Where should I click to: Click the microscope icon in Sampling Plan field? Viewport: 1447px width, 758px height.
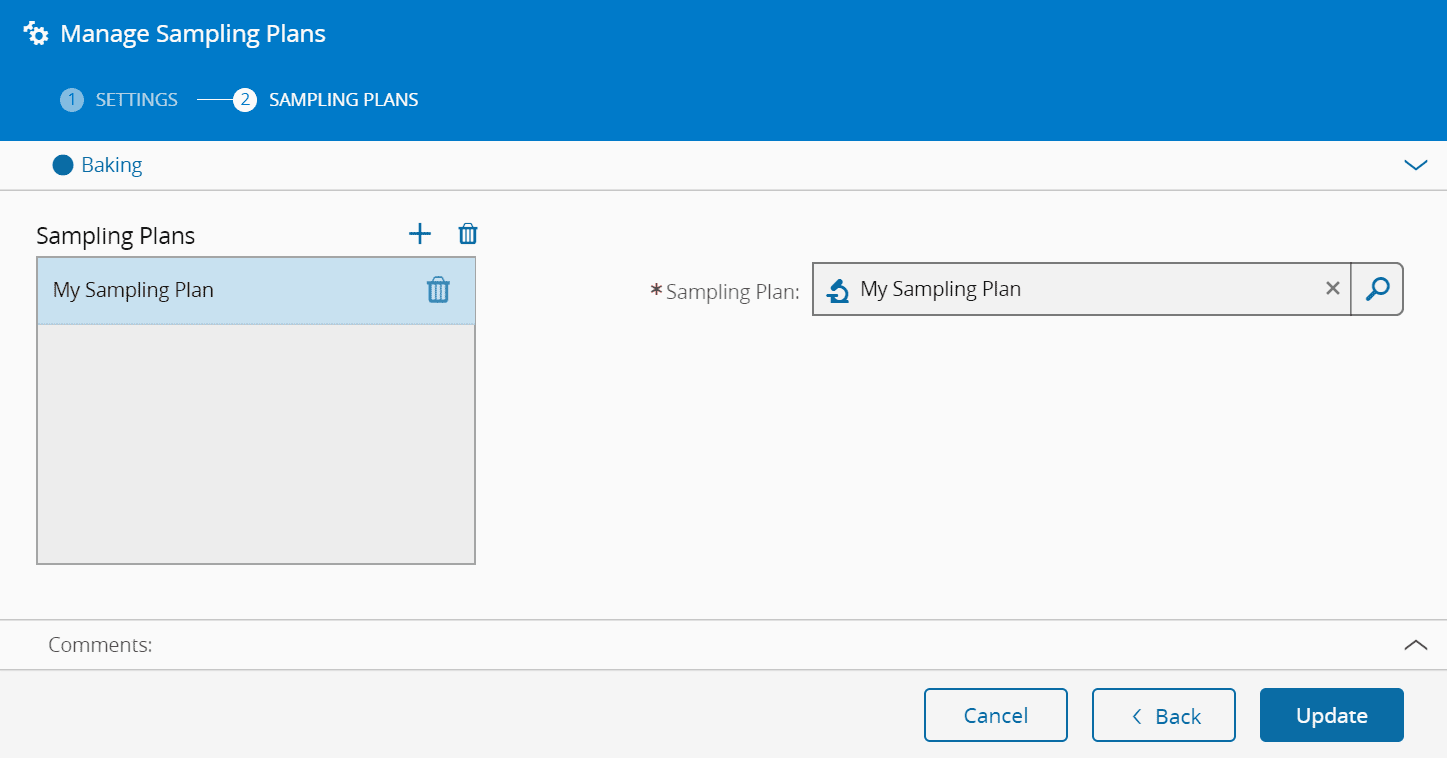point(838,290)
